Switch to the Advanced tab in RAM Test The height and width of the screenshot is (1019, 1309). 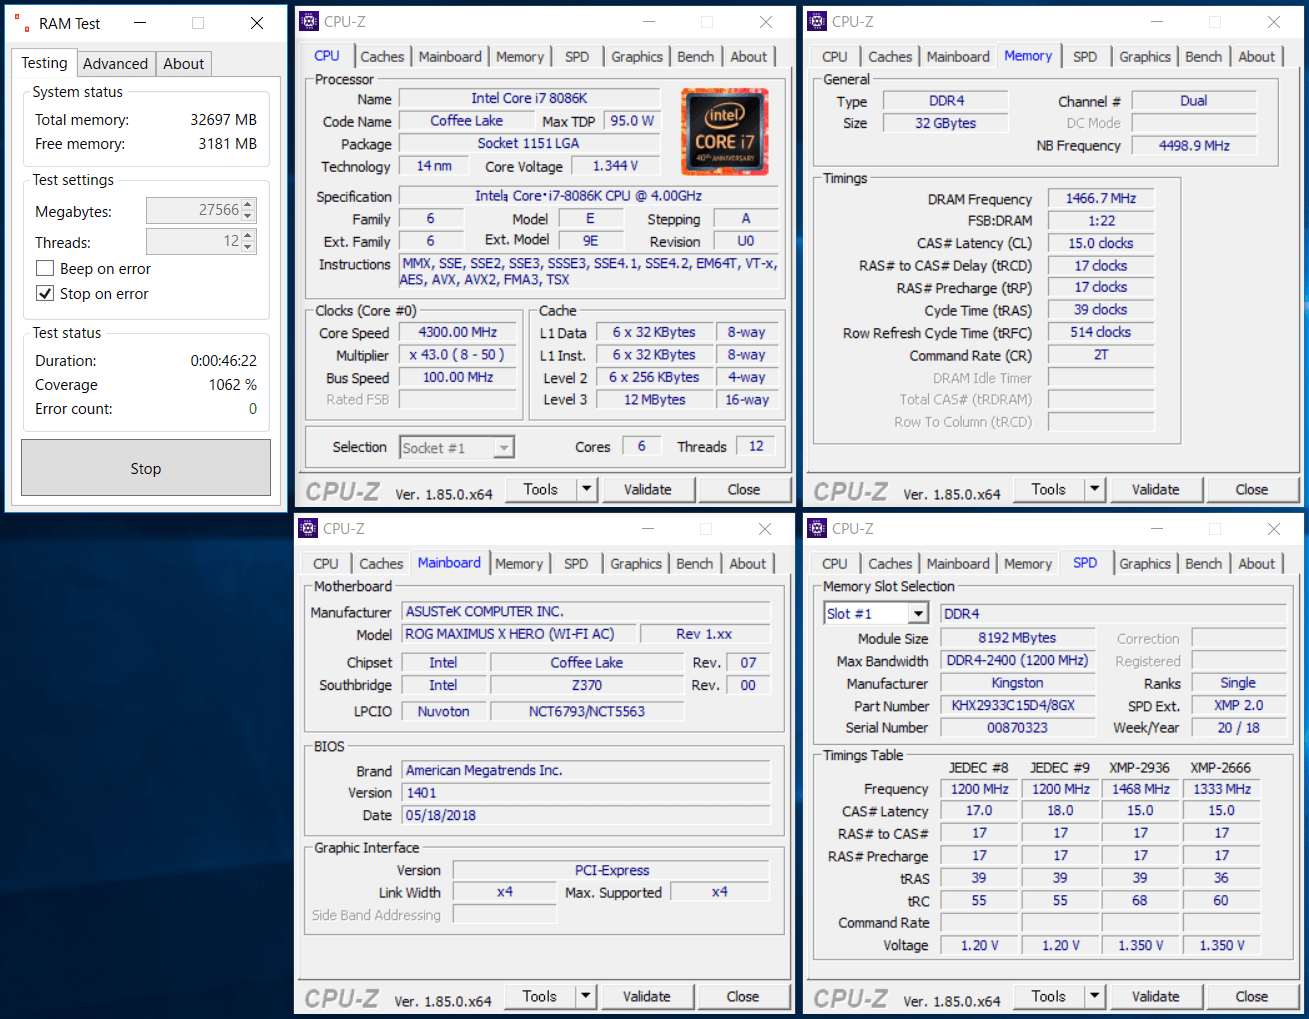tap(115, 64)
